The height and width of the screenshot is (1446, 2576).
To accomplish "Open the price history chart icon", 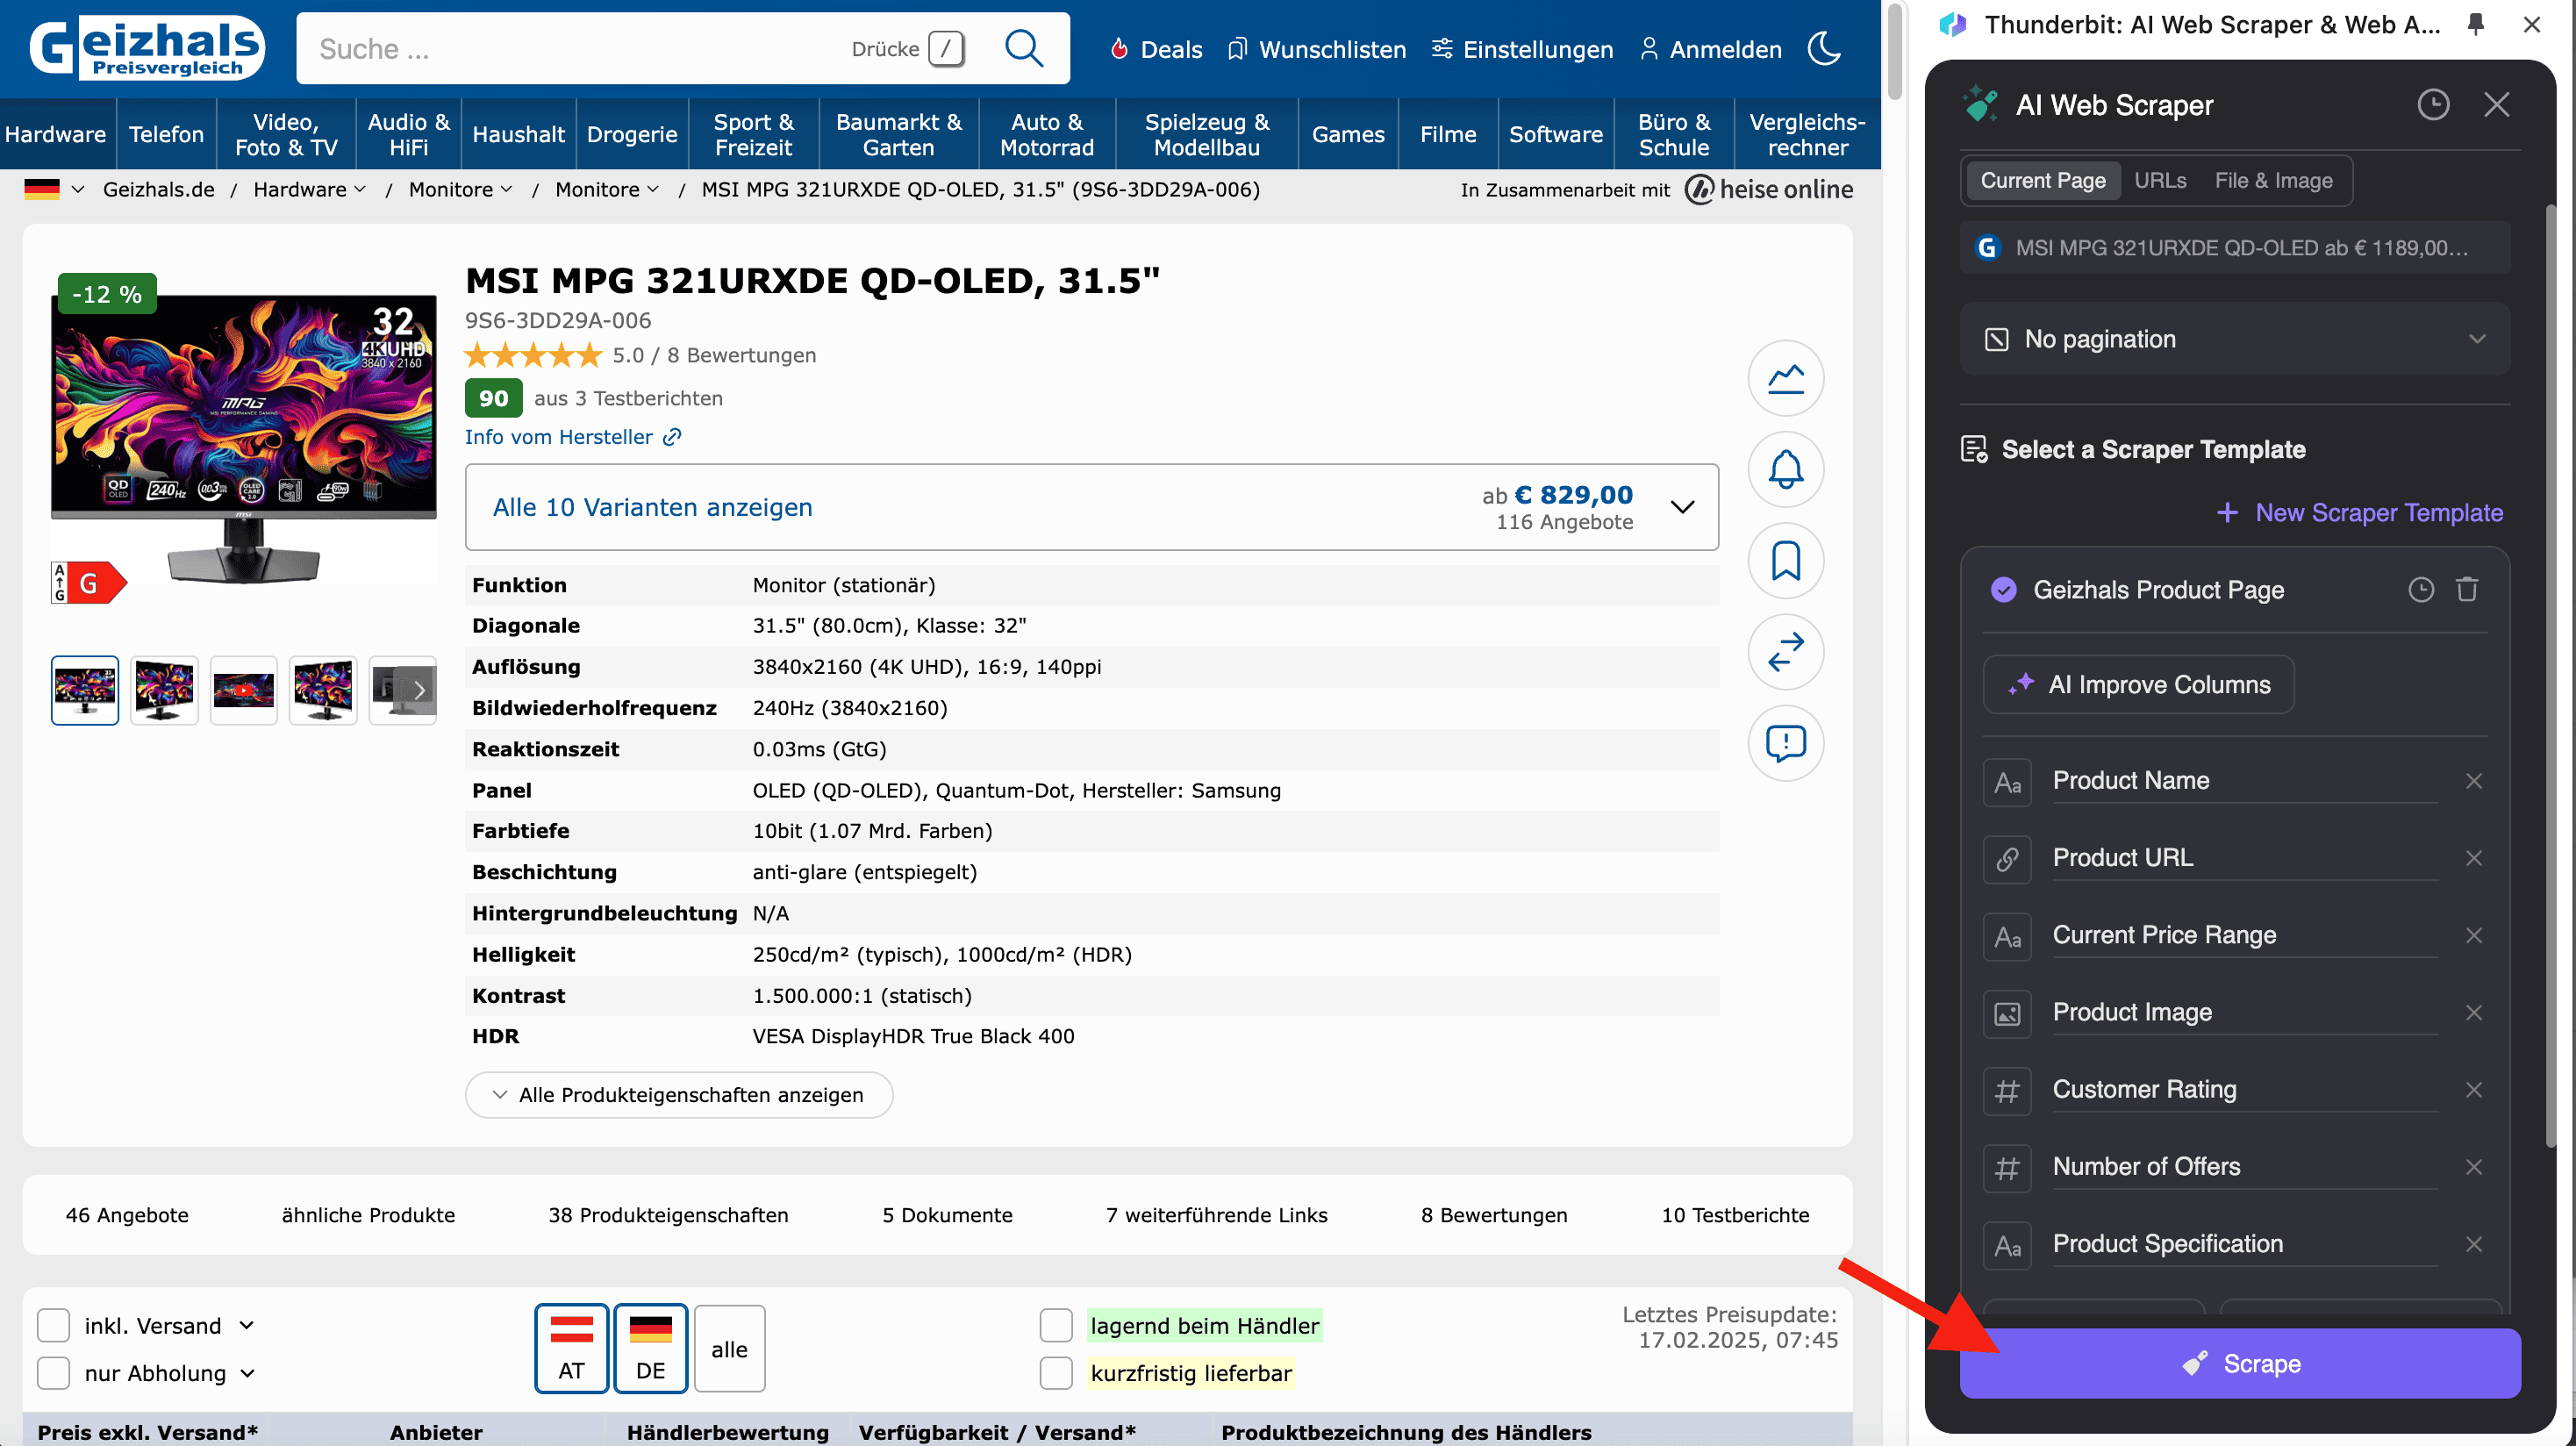I will coord(1786,379).
